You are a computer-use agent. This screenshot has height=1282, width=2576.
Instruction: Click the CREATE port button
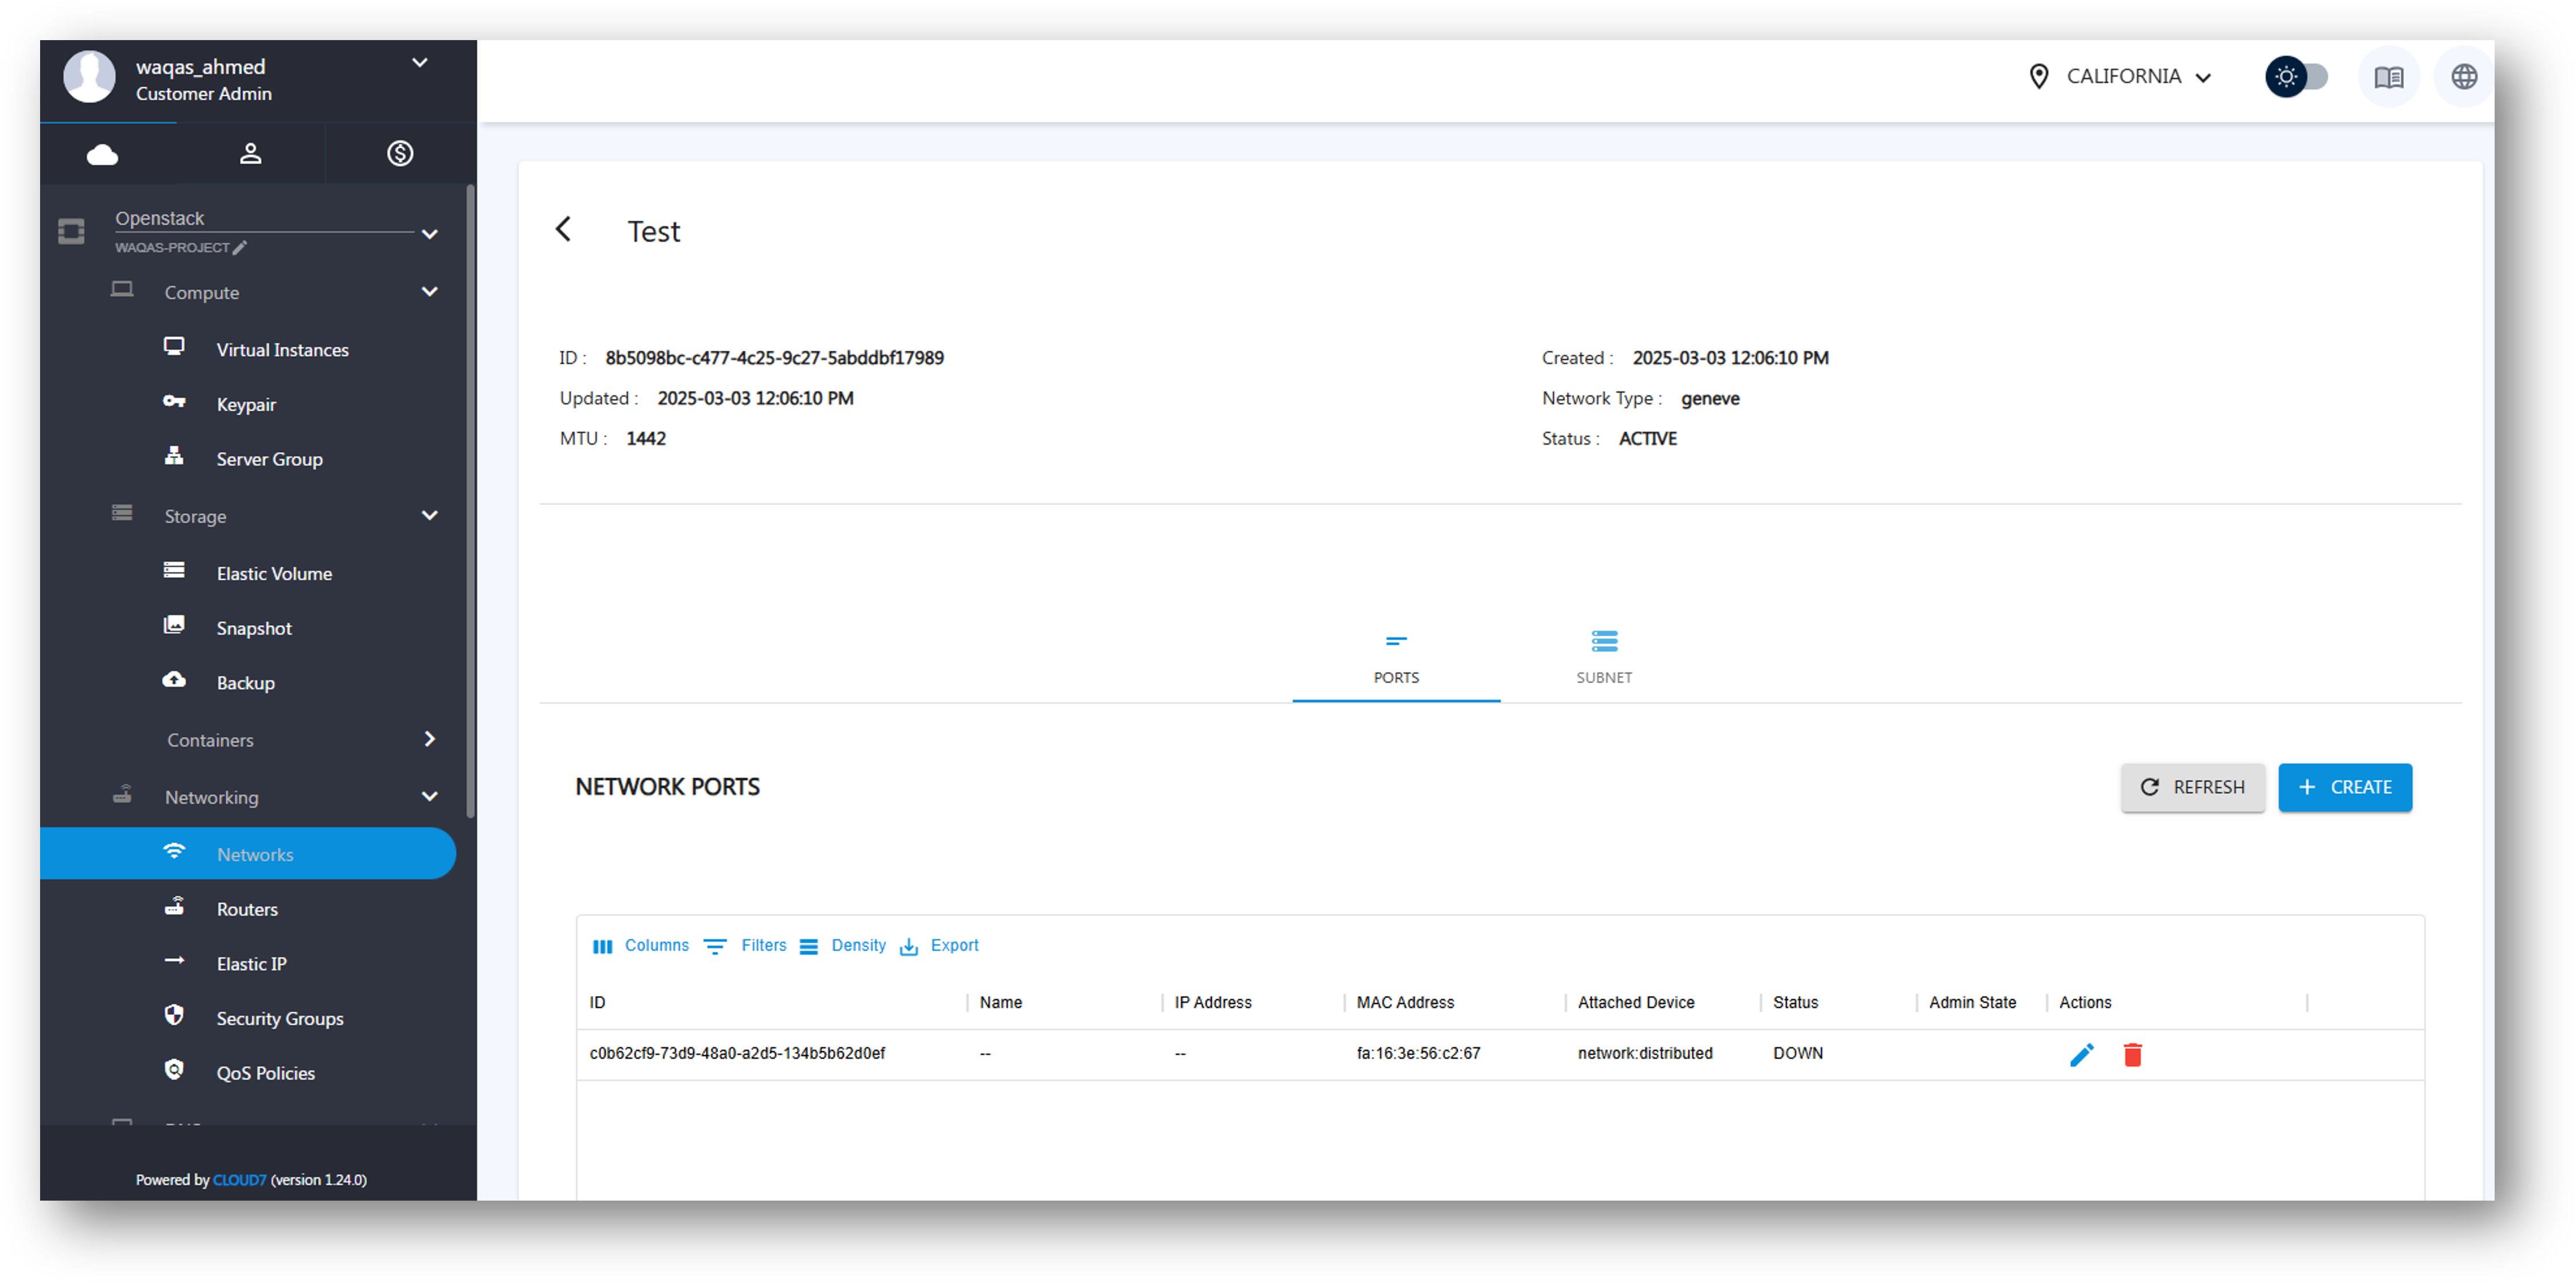tap(2344, 787)
